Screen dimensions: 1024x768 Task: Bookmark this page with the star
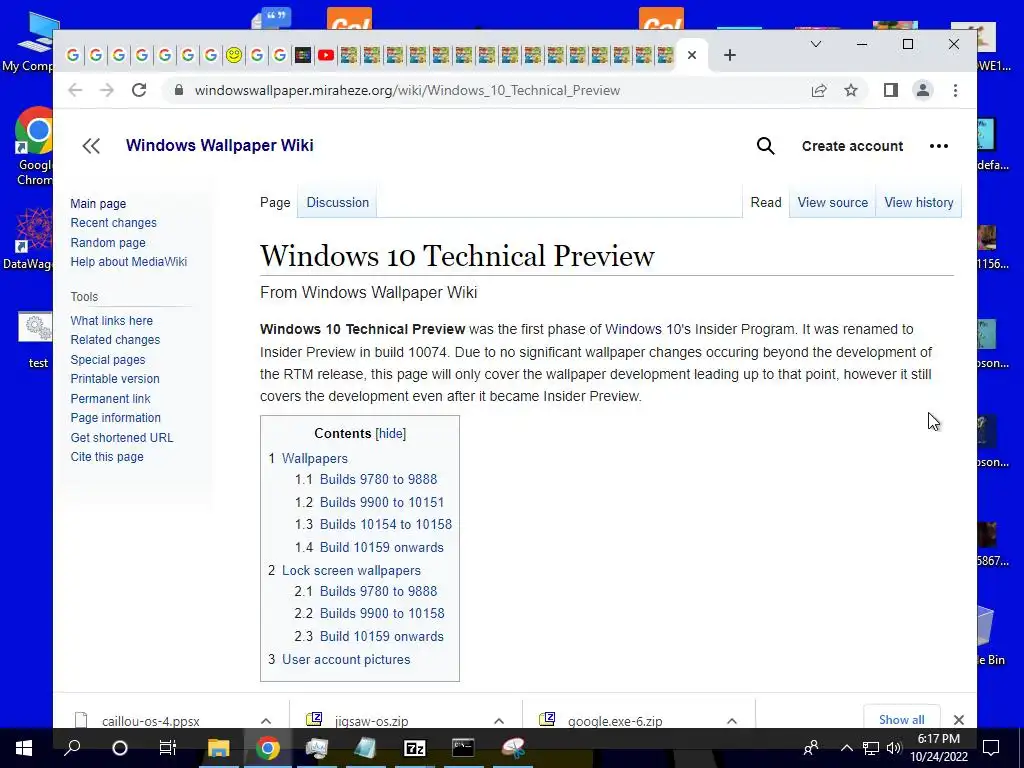(851, 90)
